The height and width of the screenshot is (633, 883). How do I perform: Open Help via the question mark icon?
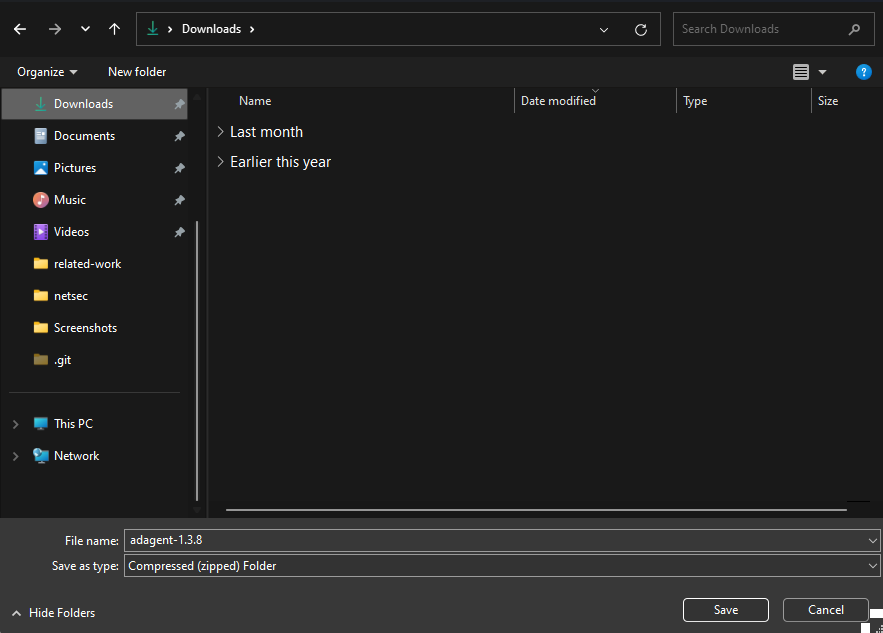point(863,71)
